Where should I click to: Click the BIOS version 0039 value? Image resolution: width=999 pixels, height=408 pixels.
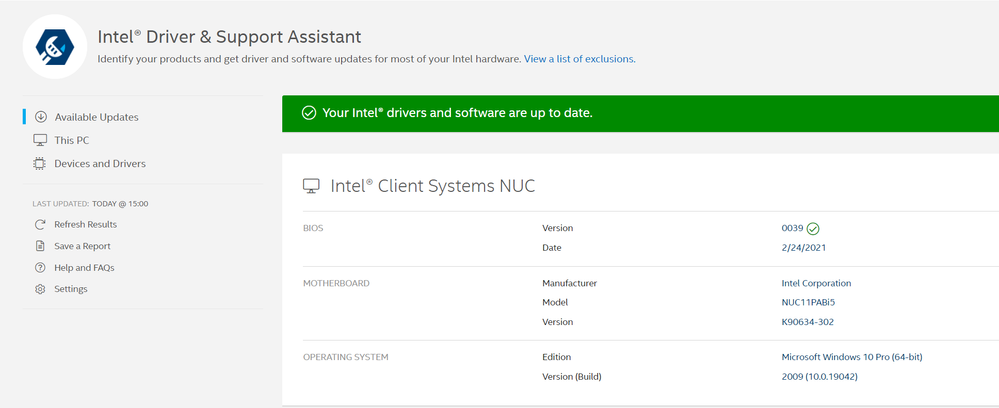click(x=793, y=228)
